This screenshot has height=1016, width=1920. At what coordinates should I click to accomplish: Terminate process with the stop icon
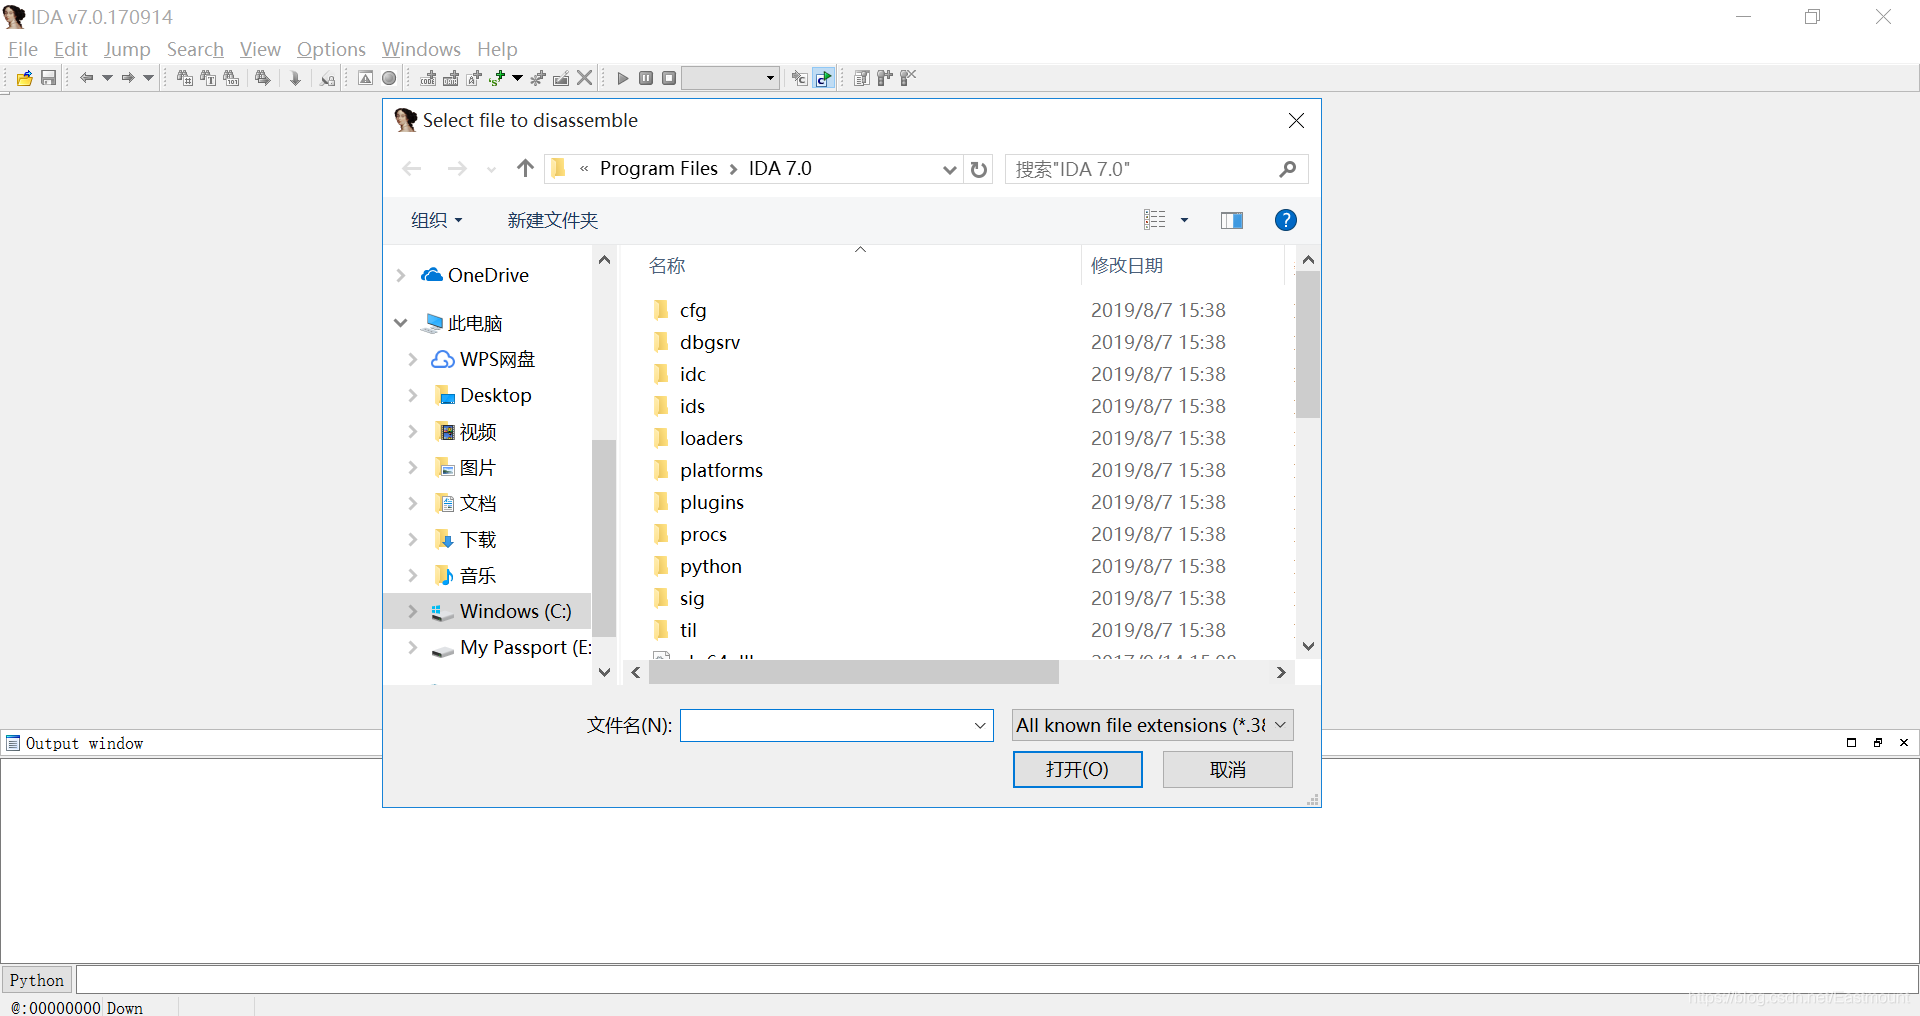click(x=669, y=78)
